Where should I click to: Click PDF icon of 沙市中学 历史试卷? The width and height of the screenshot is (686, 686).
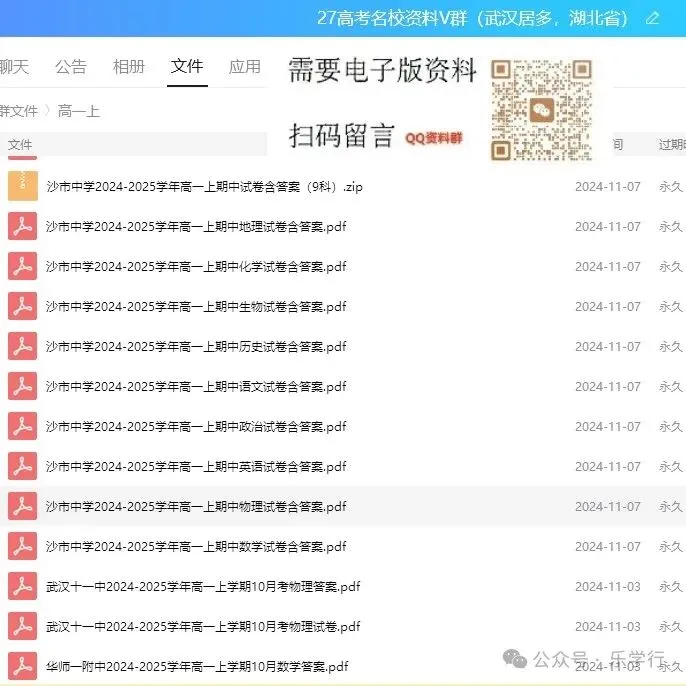[22, 346]
